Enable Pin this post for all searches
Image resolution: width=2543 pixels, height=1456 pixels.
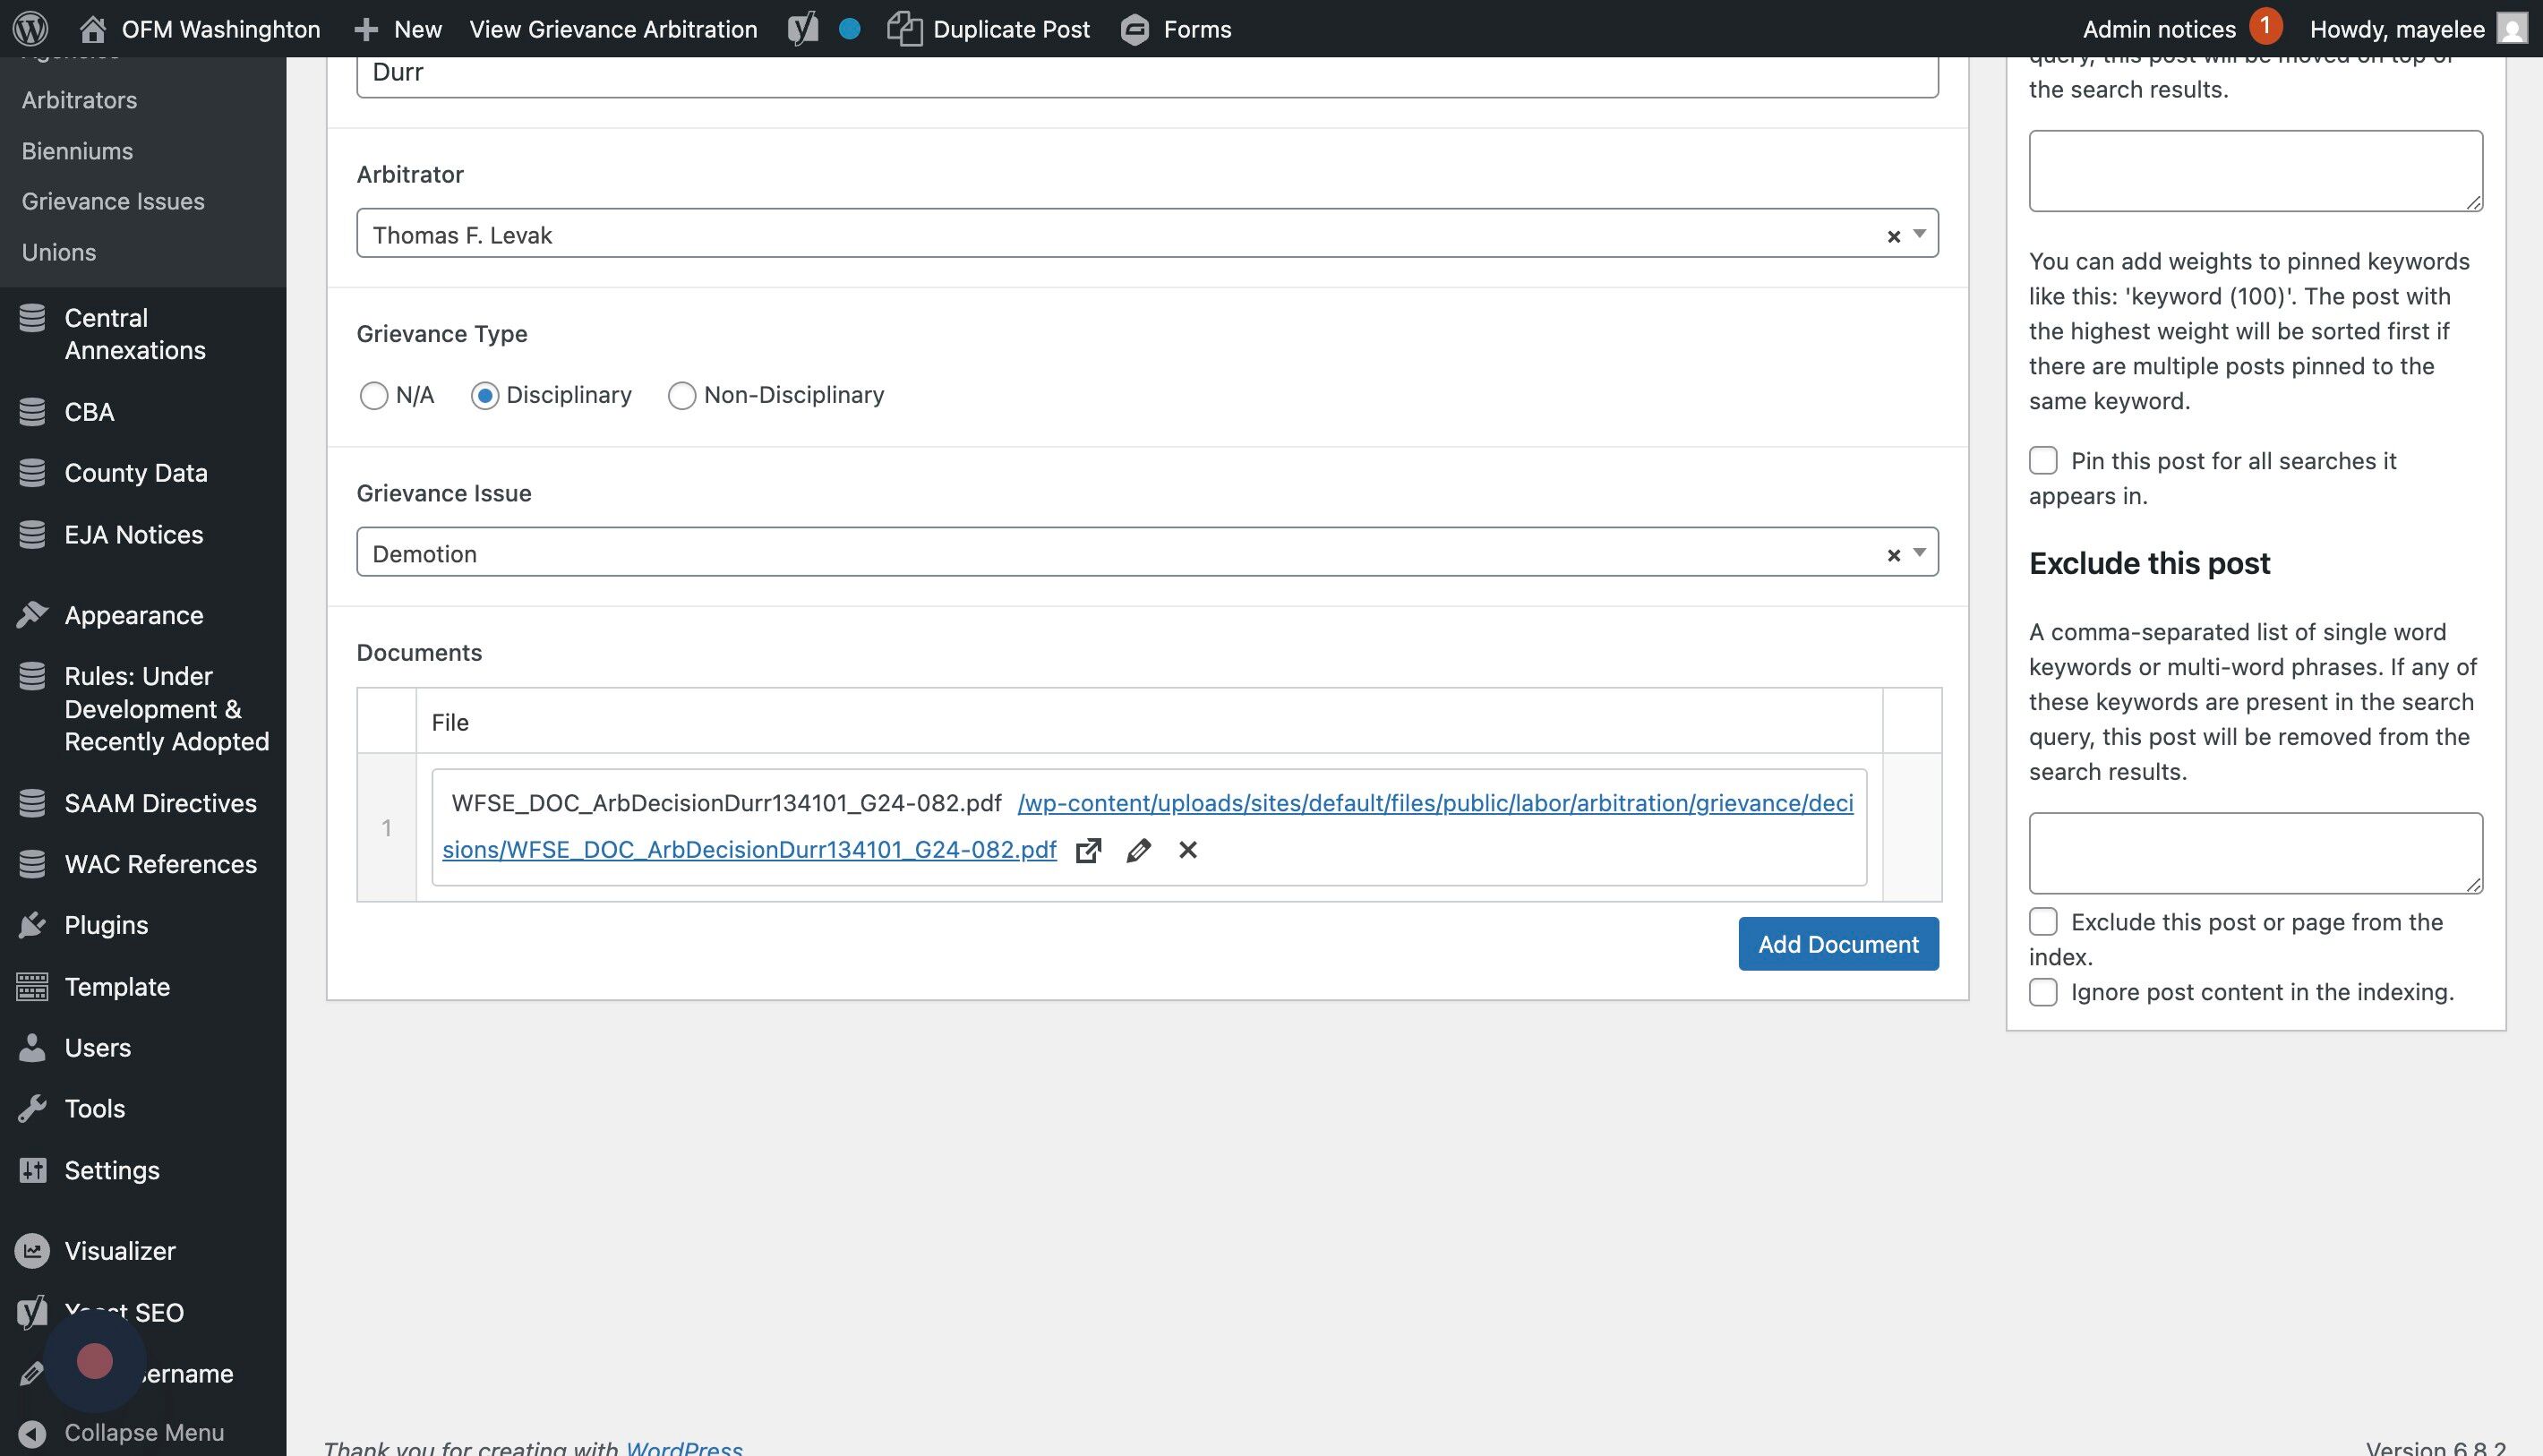click(x=2043, y=461)
